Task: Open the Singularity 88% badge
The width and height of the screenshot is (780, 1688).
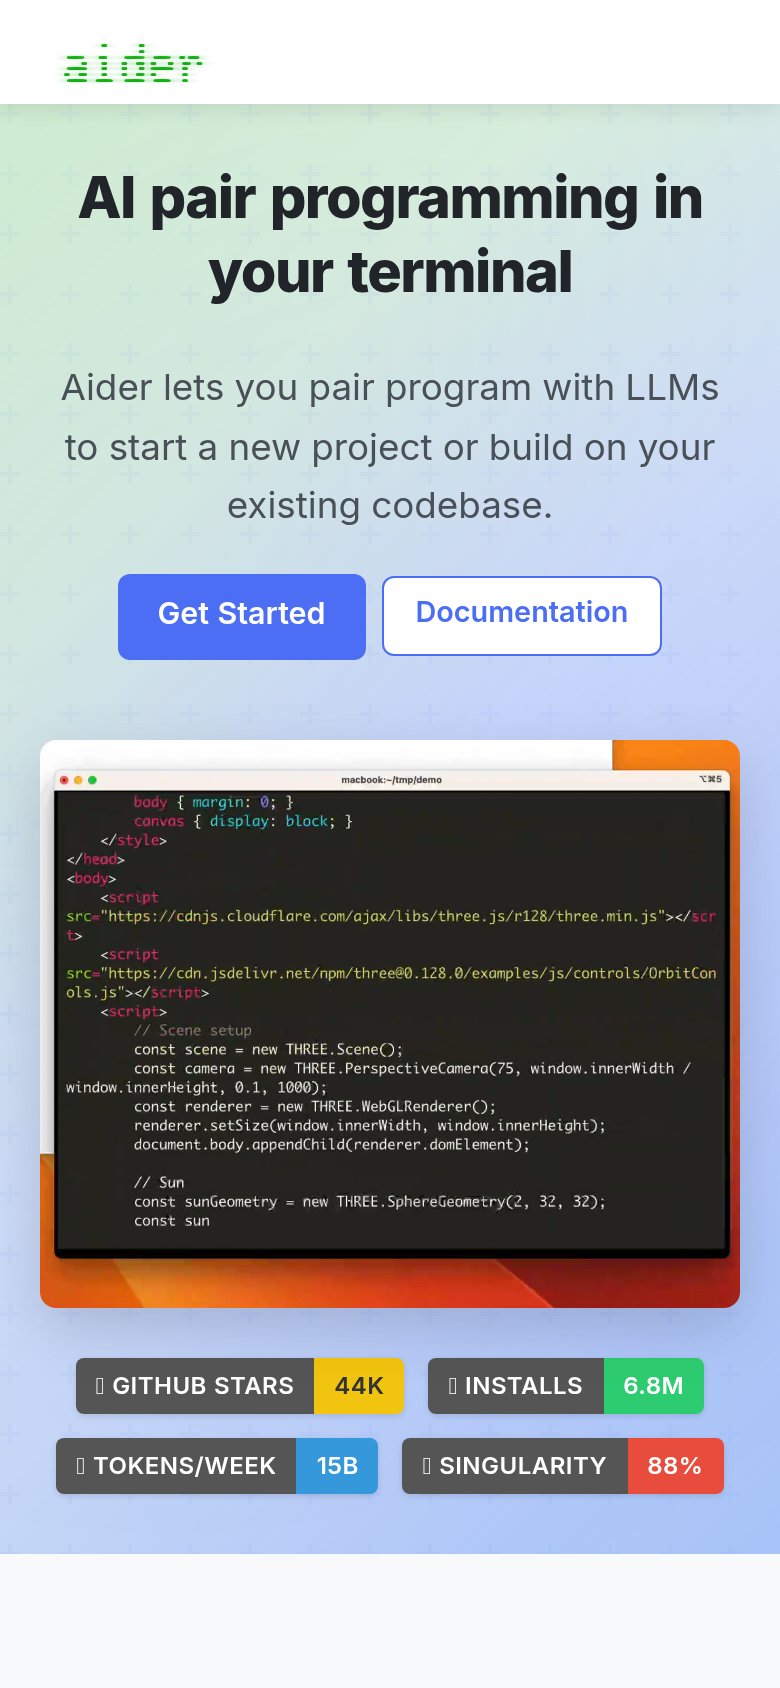Action: (563, 1466)
